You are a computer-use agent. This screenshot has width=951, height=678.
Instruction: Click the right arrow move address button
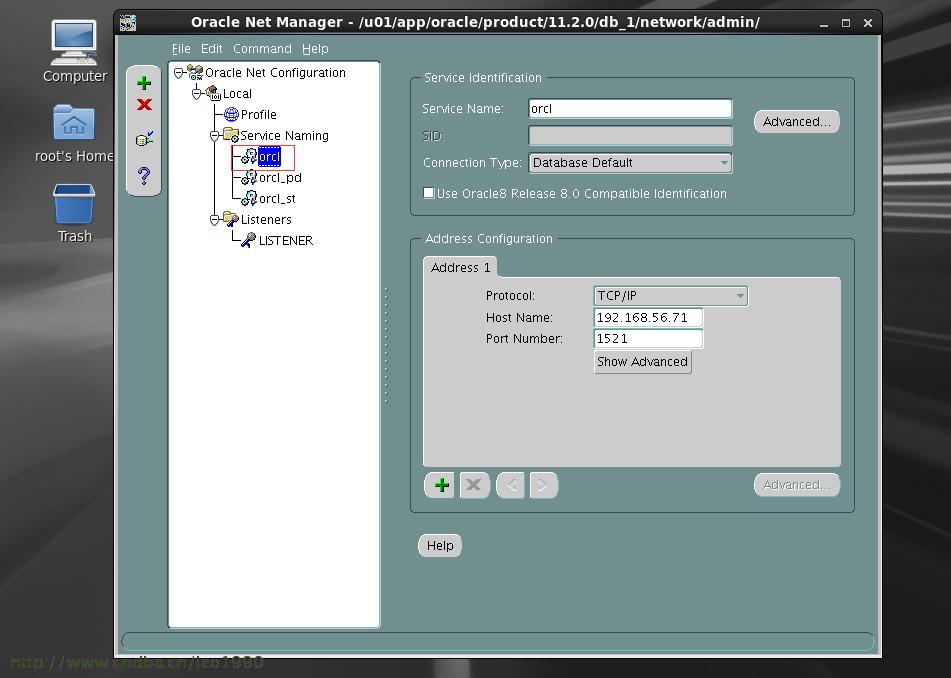(x=543, y=485)
